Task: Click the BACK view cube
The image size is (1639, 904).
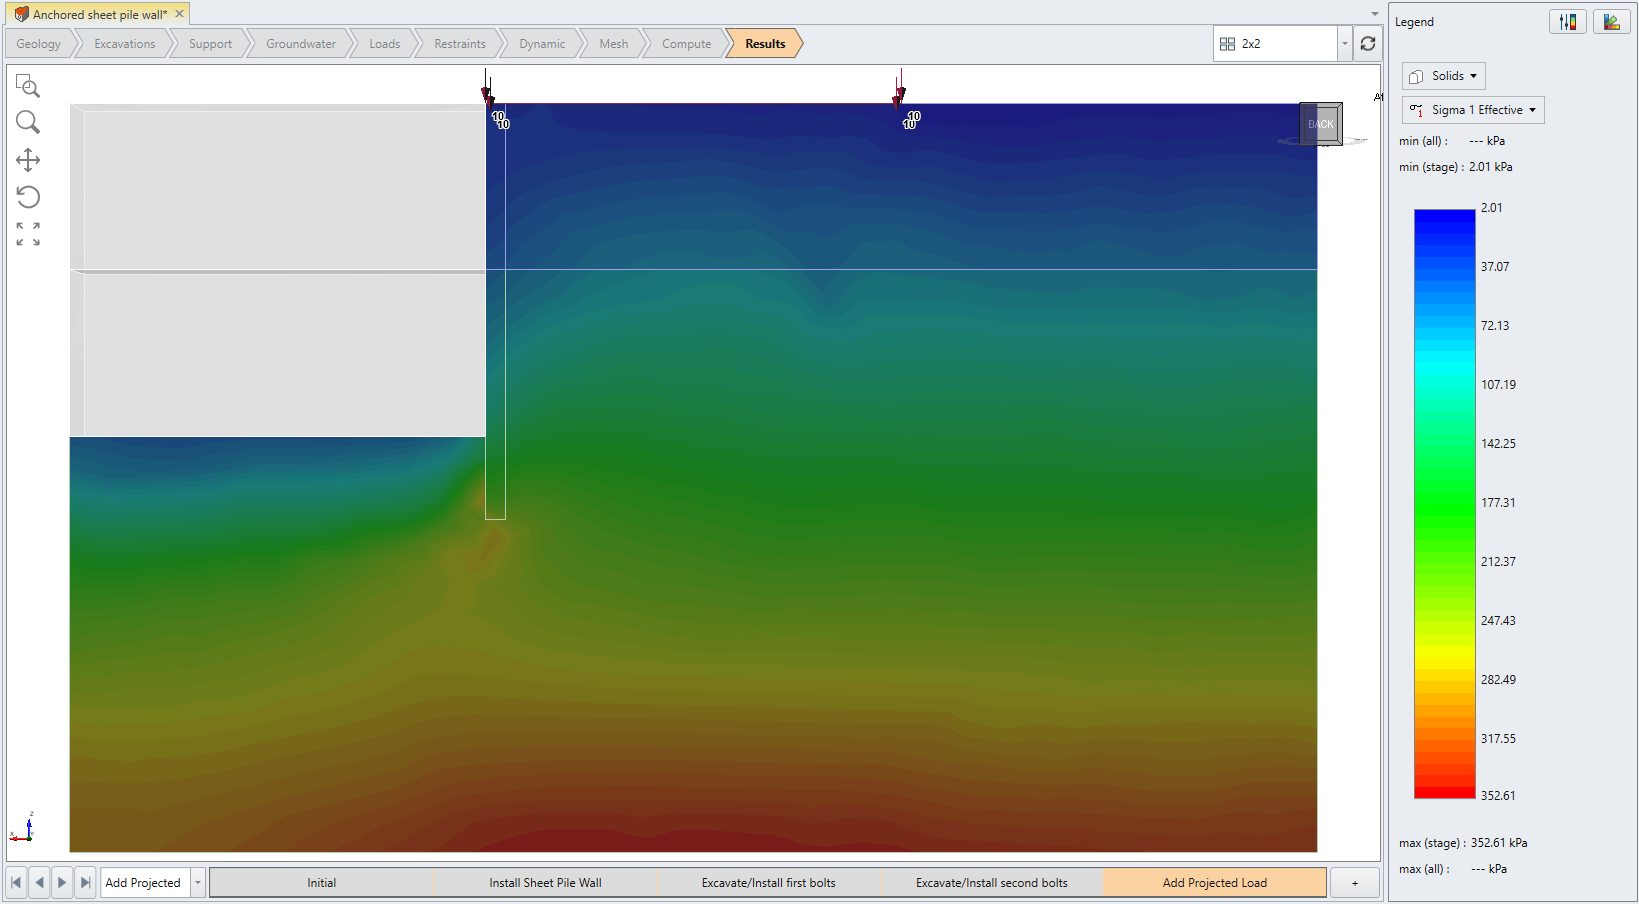Action: (1321, 124)
